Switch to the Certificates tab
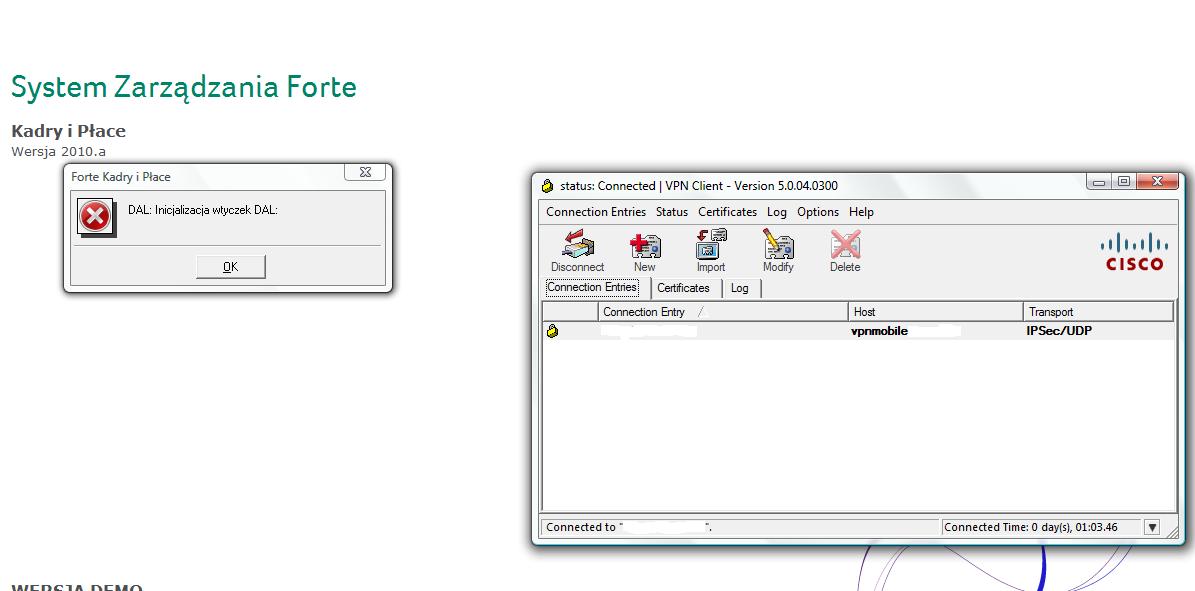This screenshot has height=591, width=1195. coord(683,288)
